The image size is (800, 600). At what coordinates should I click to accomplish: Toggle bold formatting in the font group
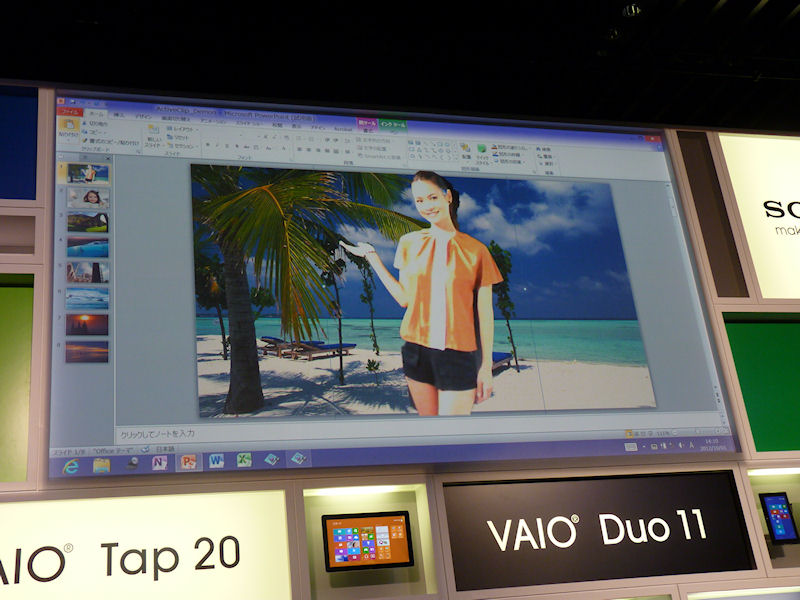pos(206,146)
